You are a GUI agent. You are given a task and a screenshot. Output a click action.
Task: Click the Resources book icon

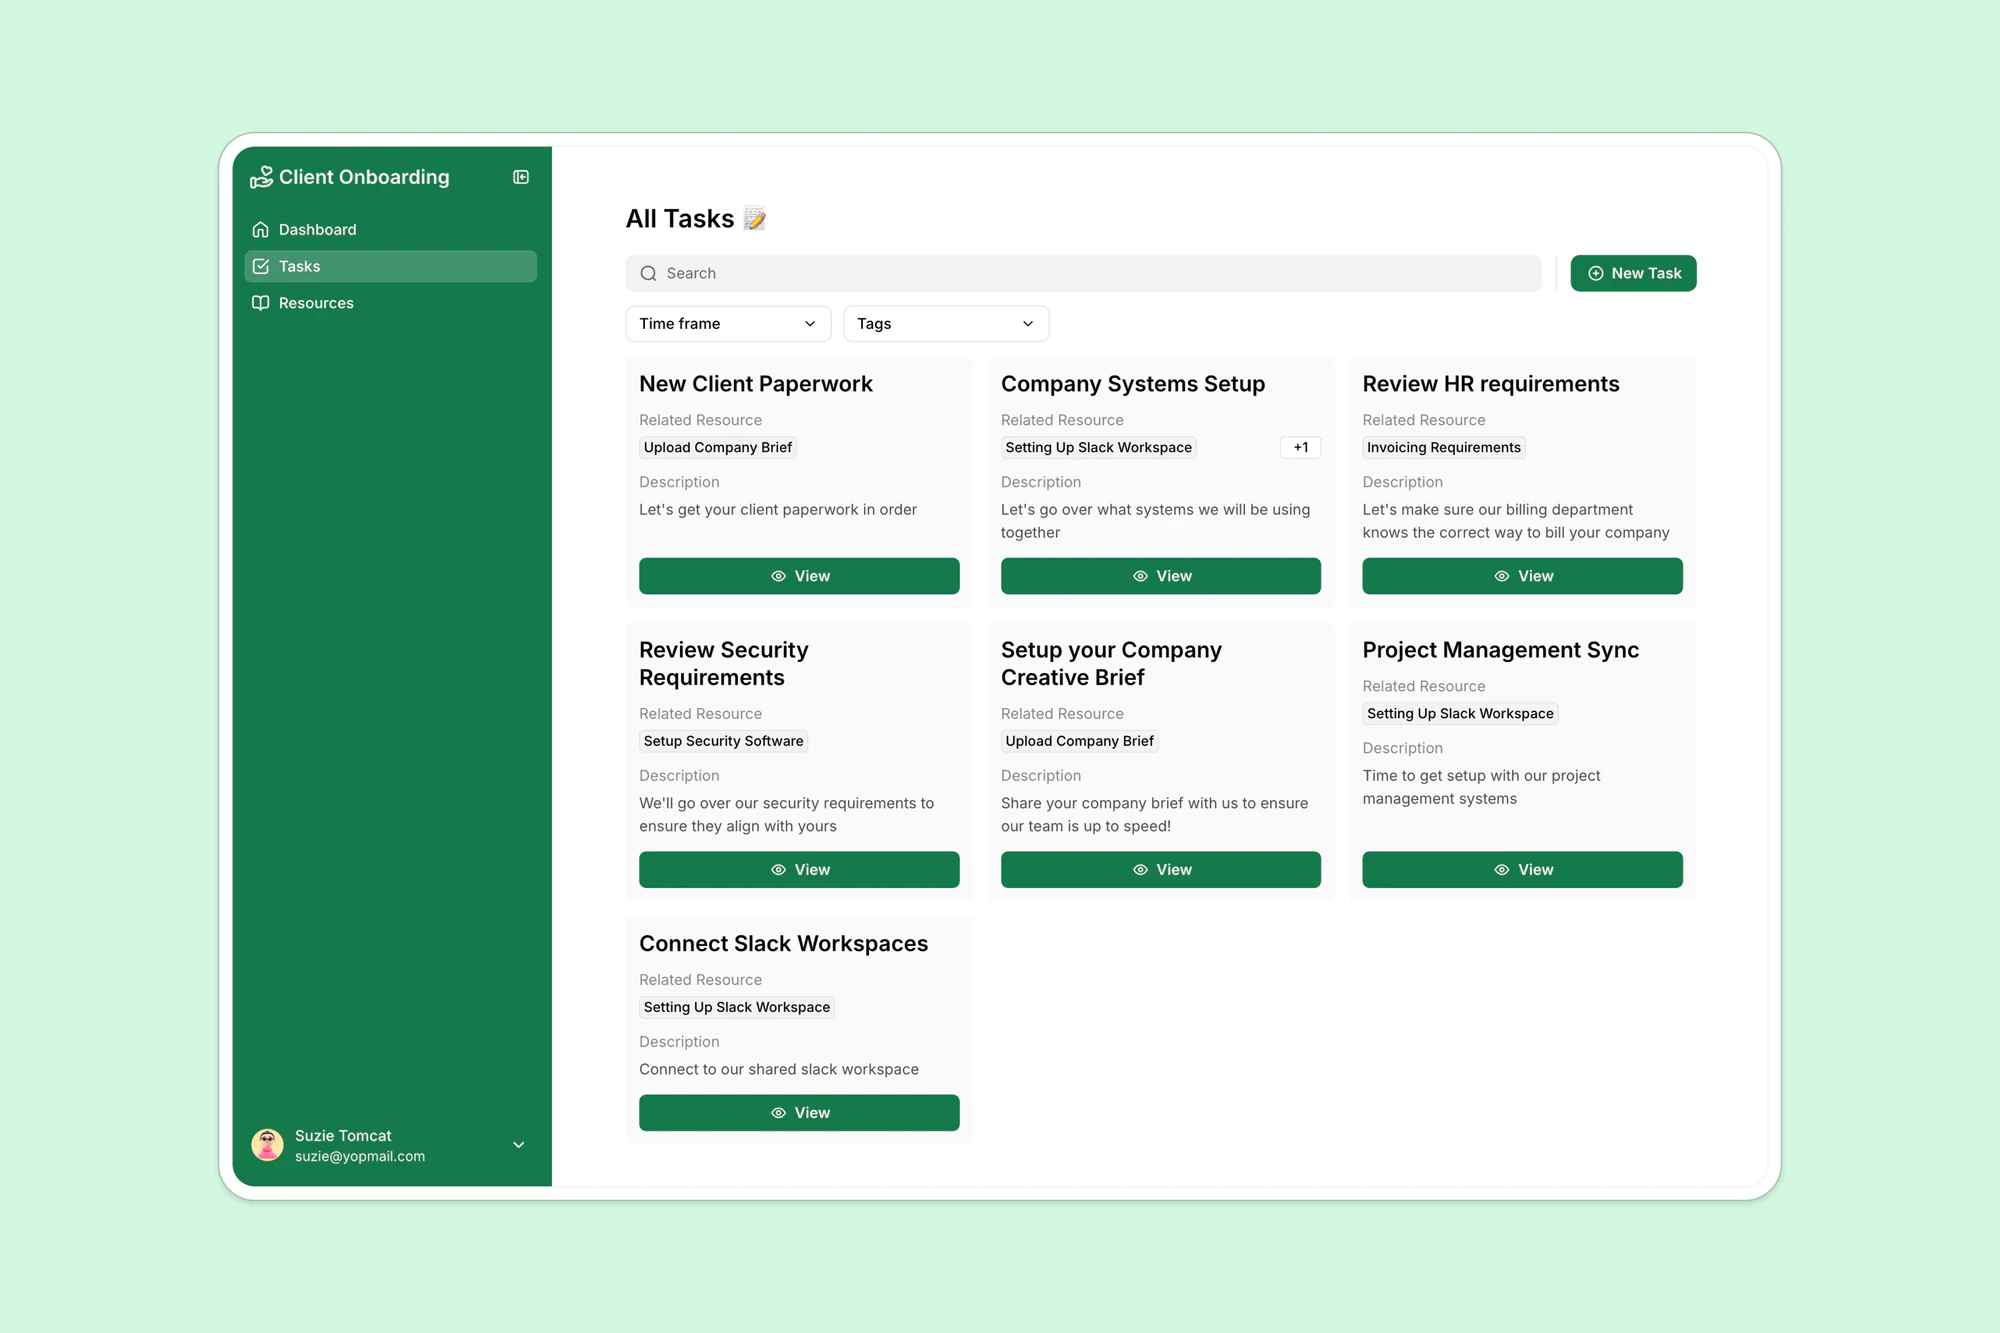[x=261, y=303]
